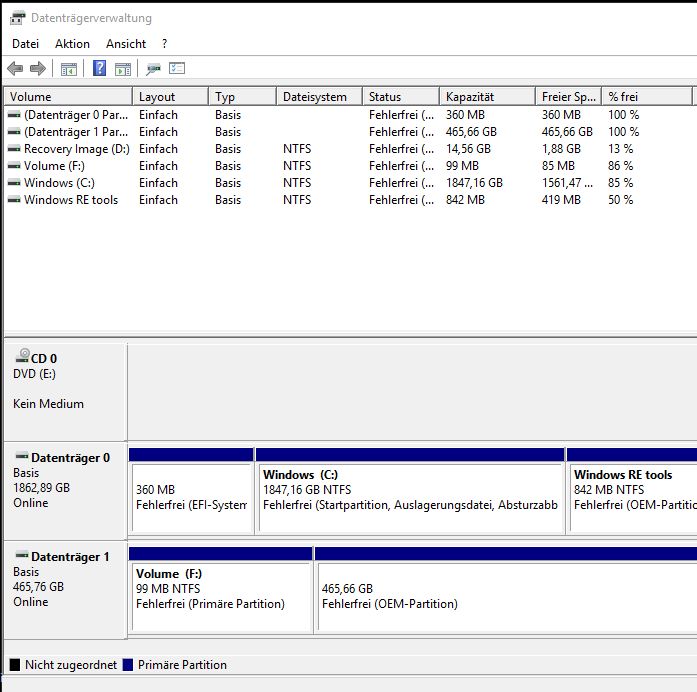The width and height of the screenshot is (697, 692).
Task: Open the ? help menu
Action: pos(164,44)
